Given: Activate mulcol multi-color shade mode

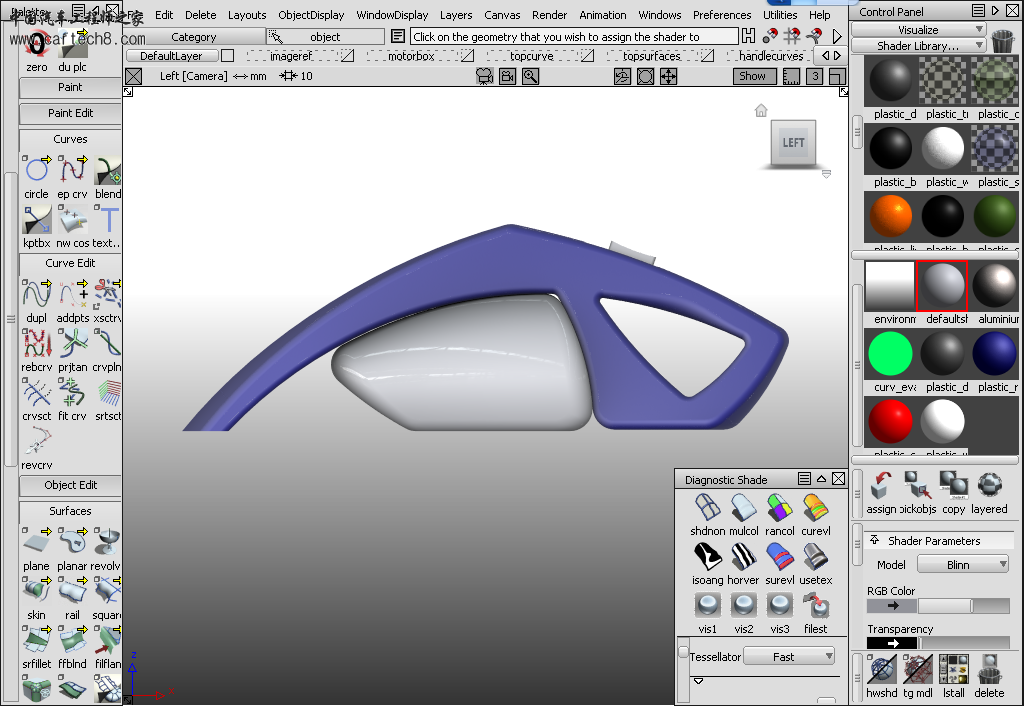Looking at the screenshot, I should pos(744,507).
